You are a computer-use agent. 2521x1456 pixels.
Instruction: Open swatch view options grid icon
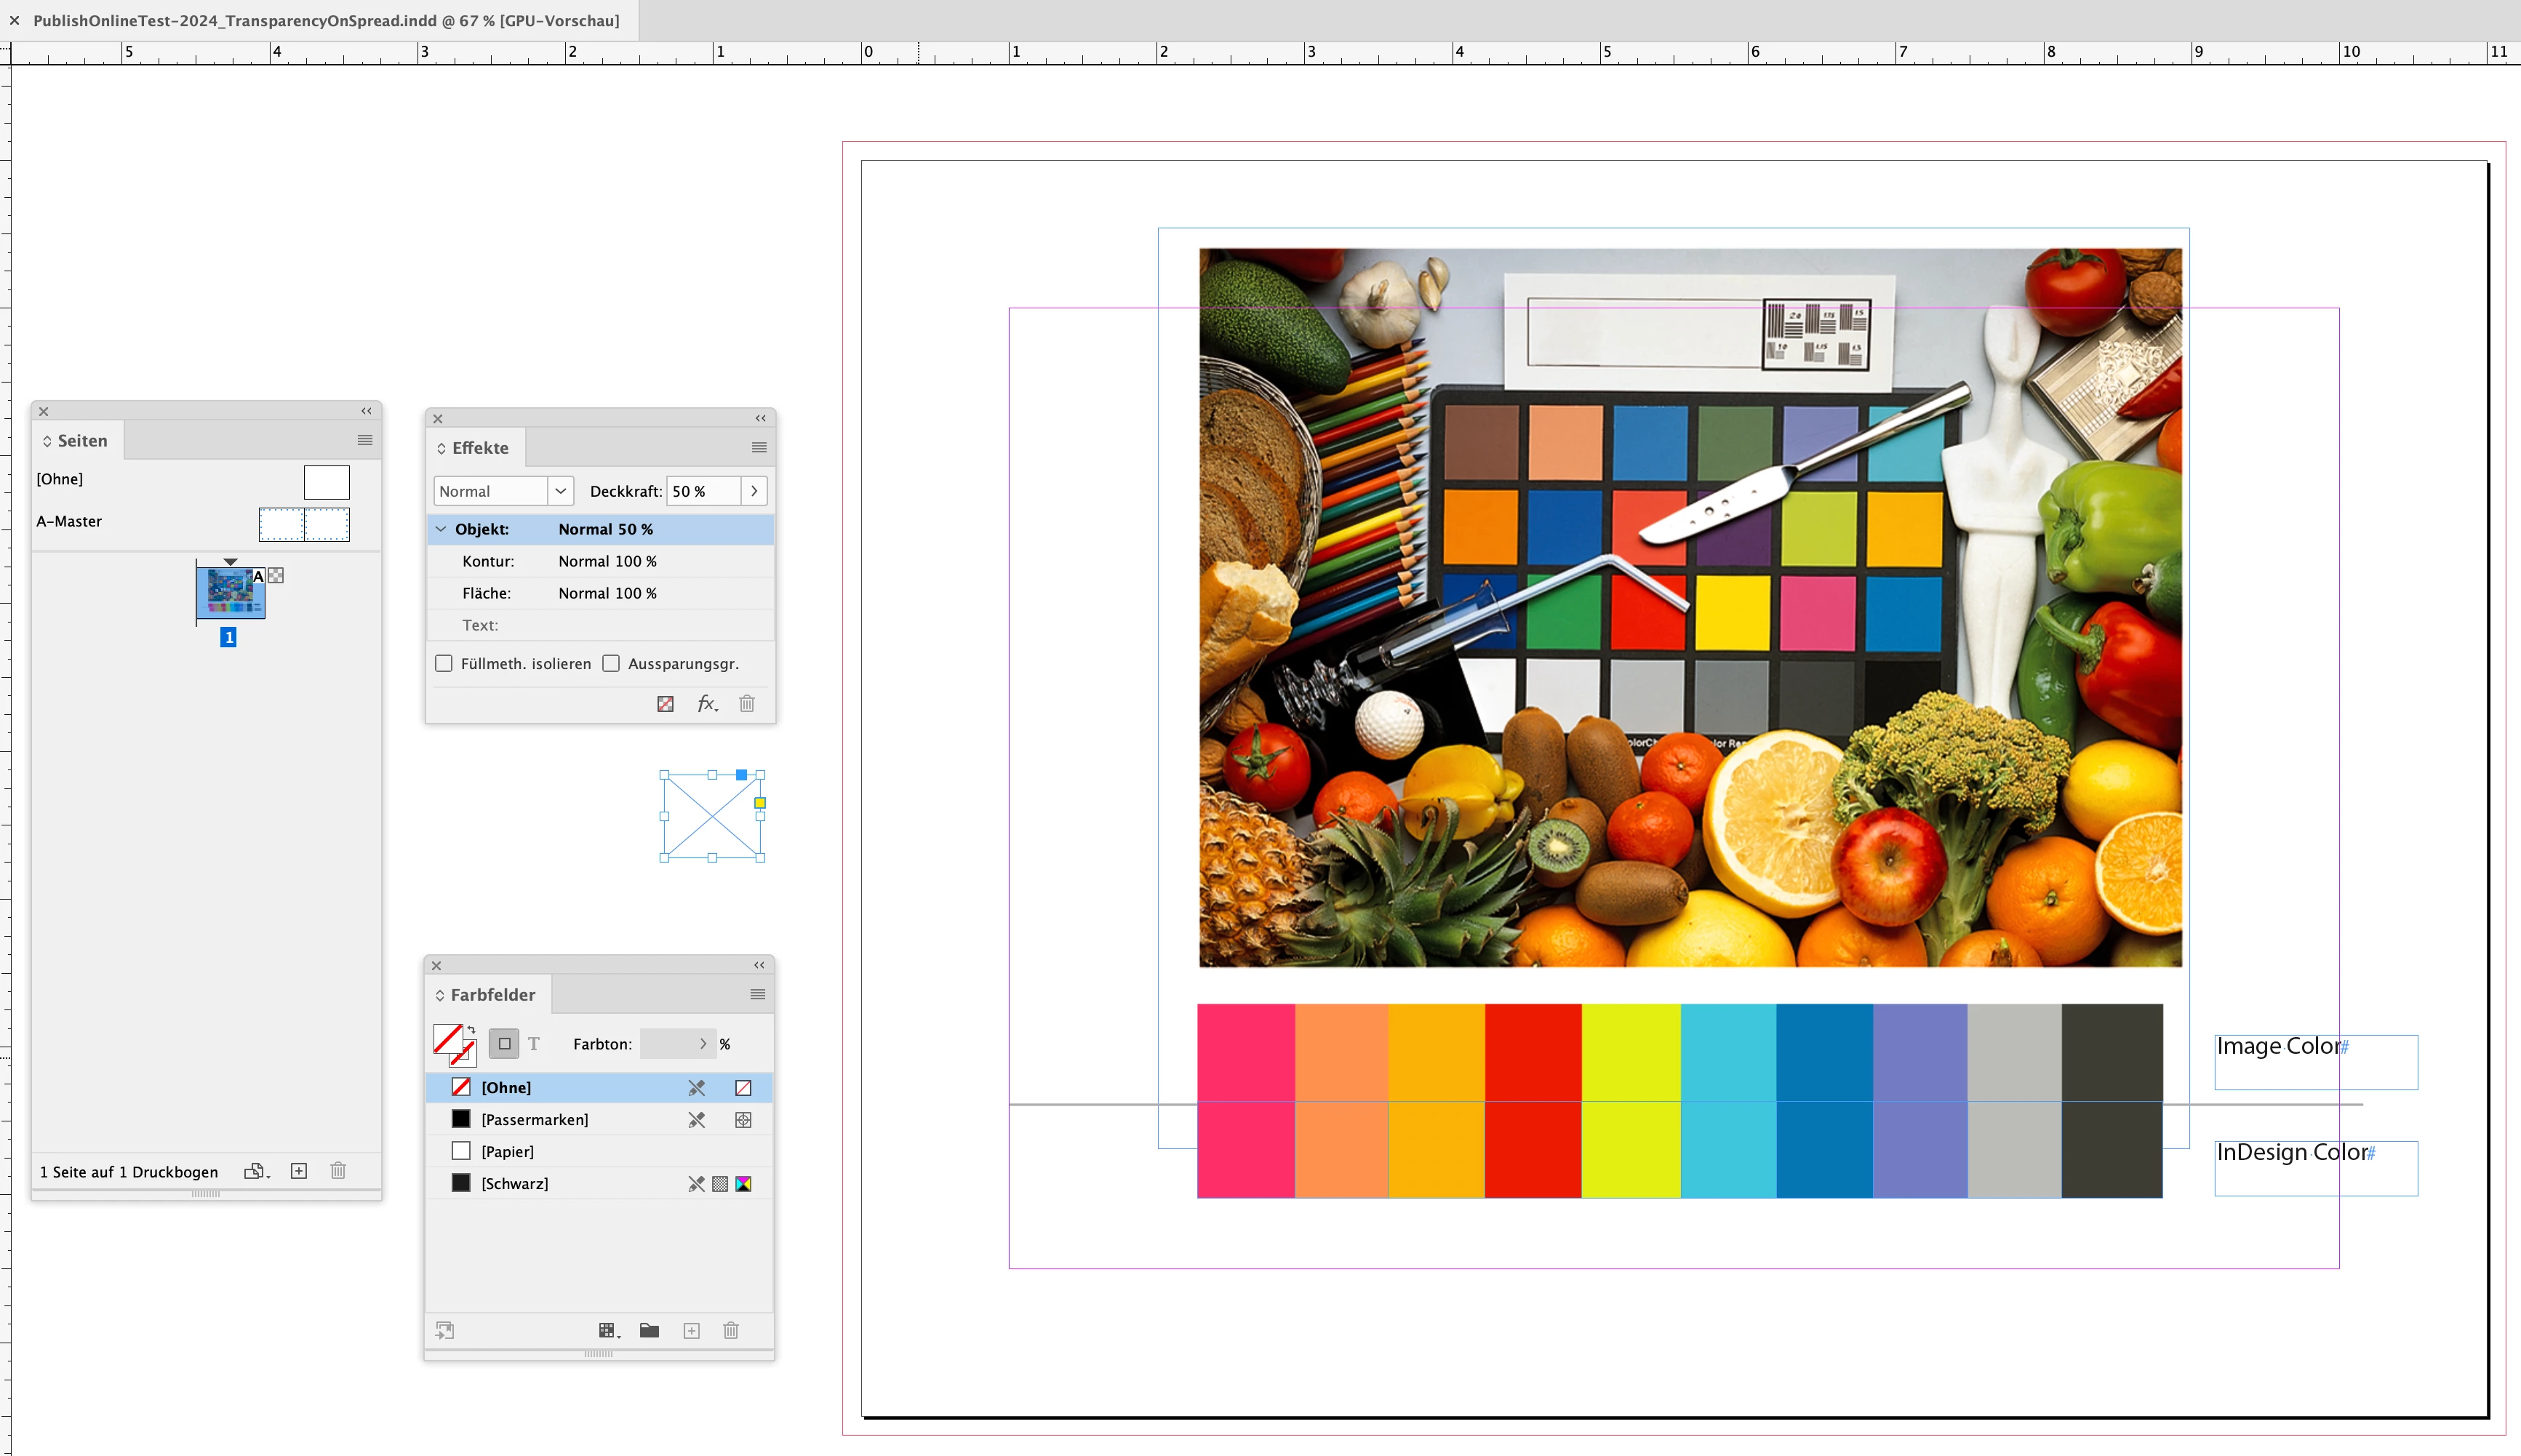[x=608, y=1330]
